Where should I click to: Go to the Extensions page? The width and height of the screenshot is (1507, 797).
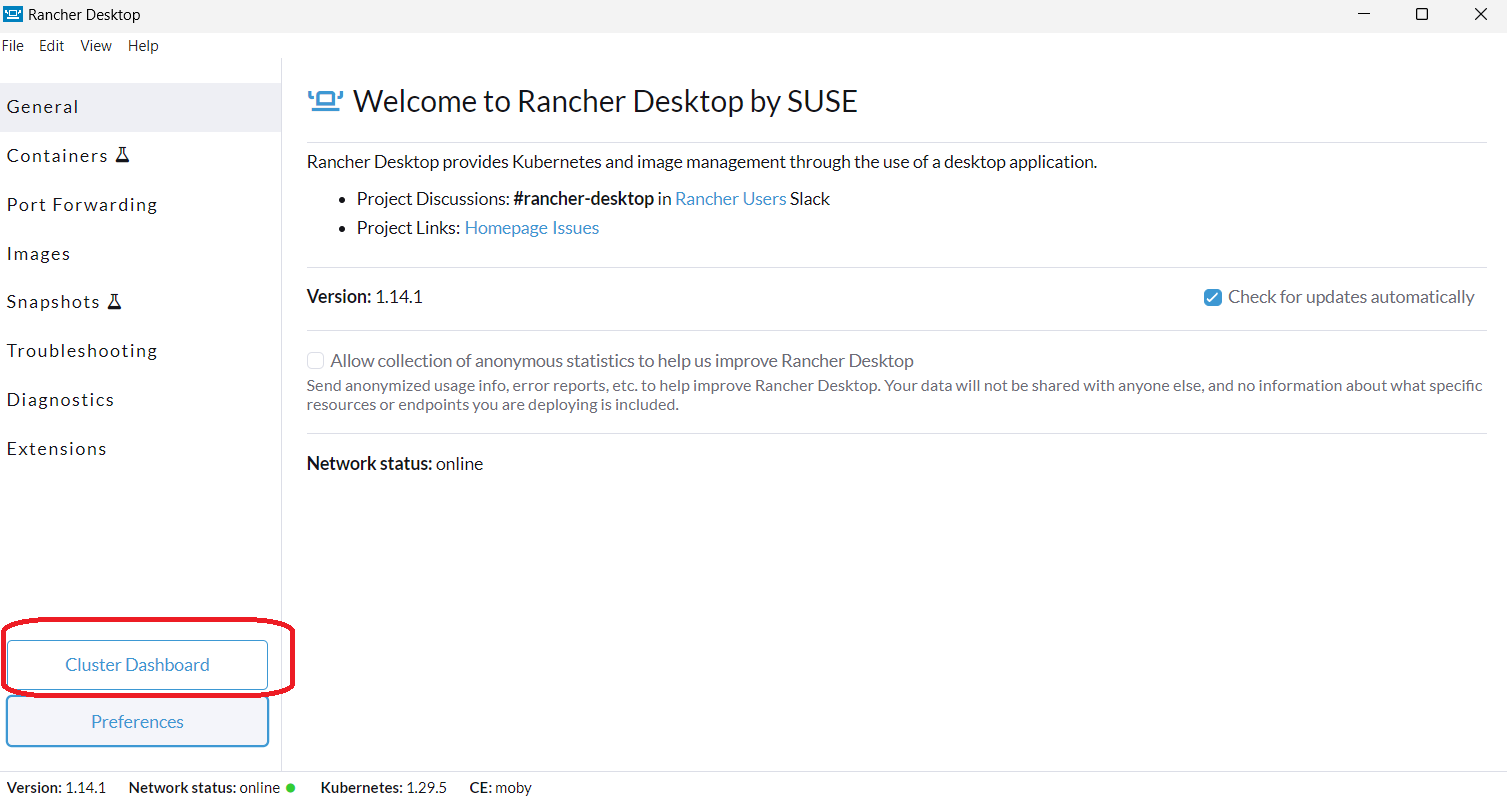[140, 449]
